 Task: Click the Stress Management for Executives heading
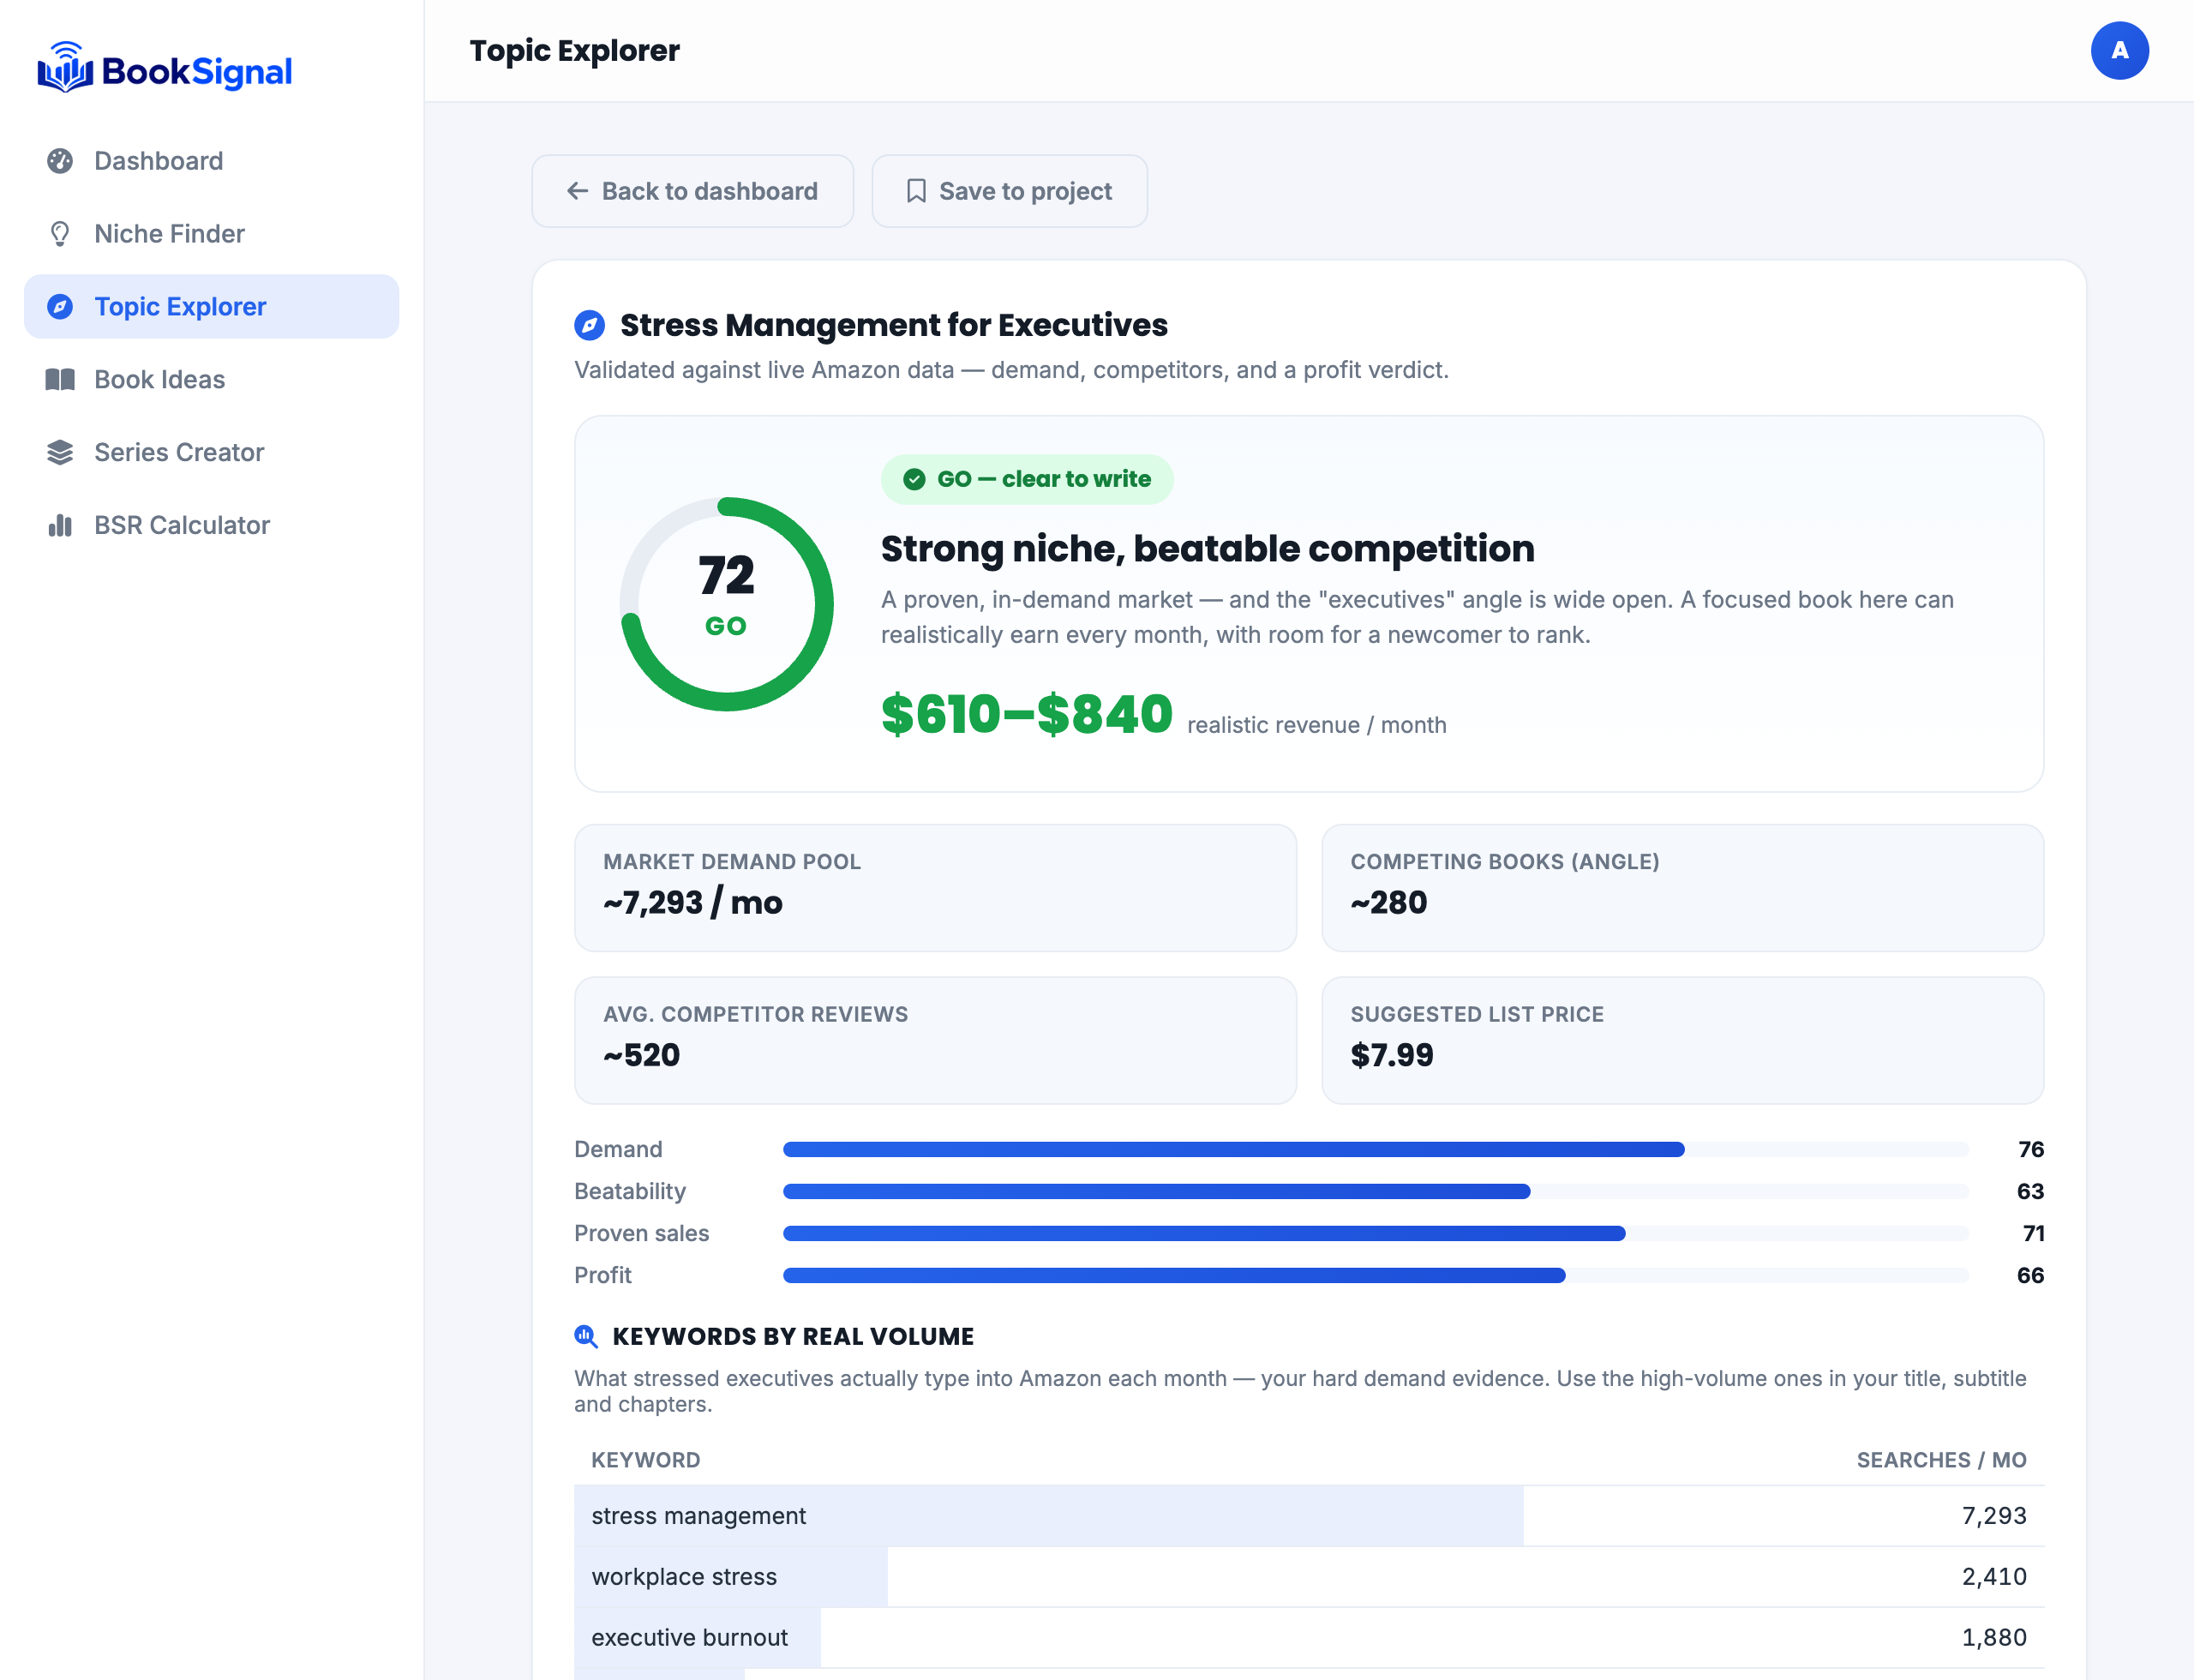point(894,325)
